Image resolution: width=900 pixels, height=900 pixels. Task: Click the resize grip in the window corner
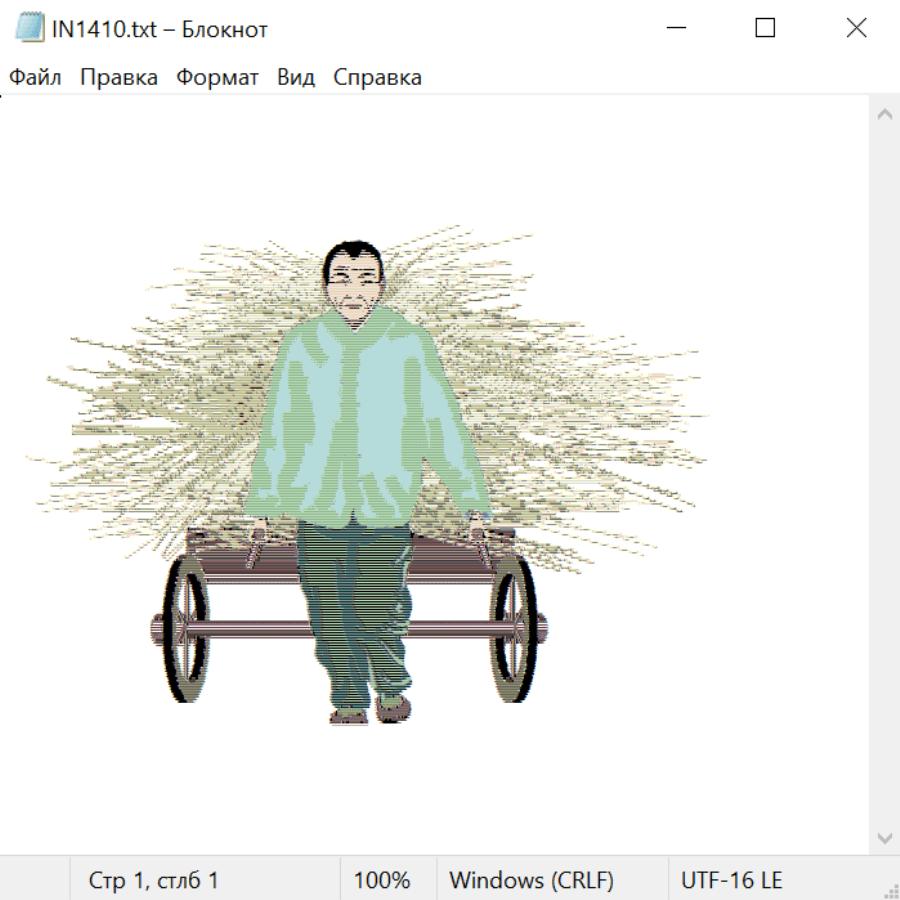pos(890,890)
